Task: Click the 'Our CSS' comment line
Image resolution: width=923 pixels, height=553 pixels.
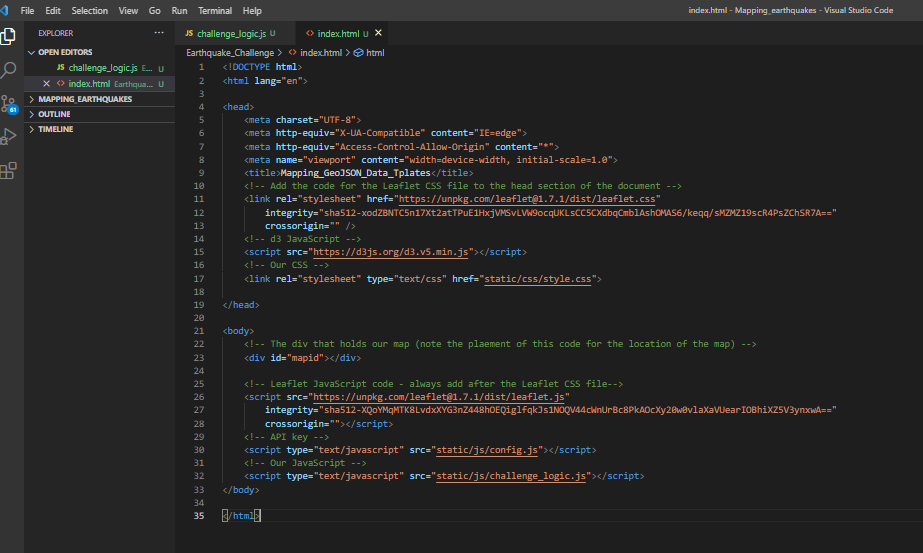Action: click(287, 265)
